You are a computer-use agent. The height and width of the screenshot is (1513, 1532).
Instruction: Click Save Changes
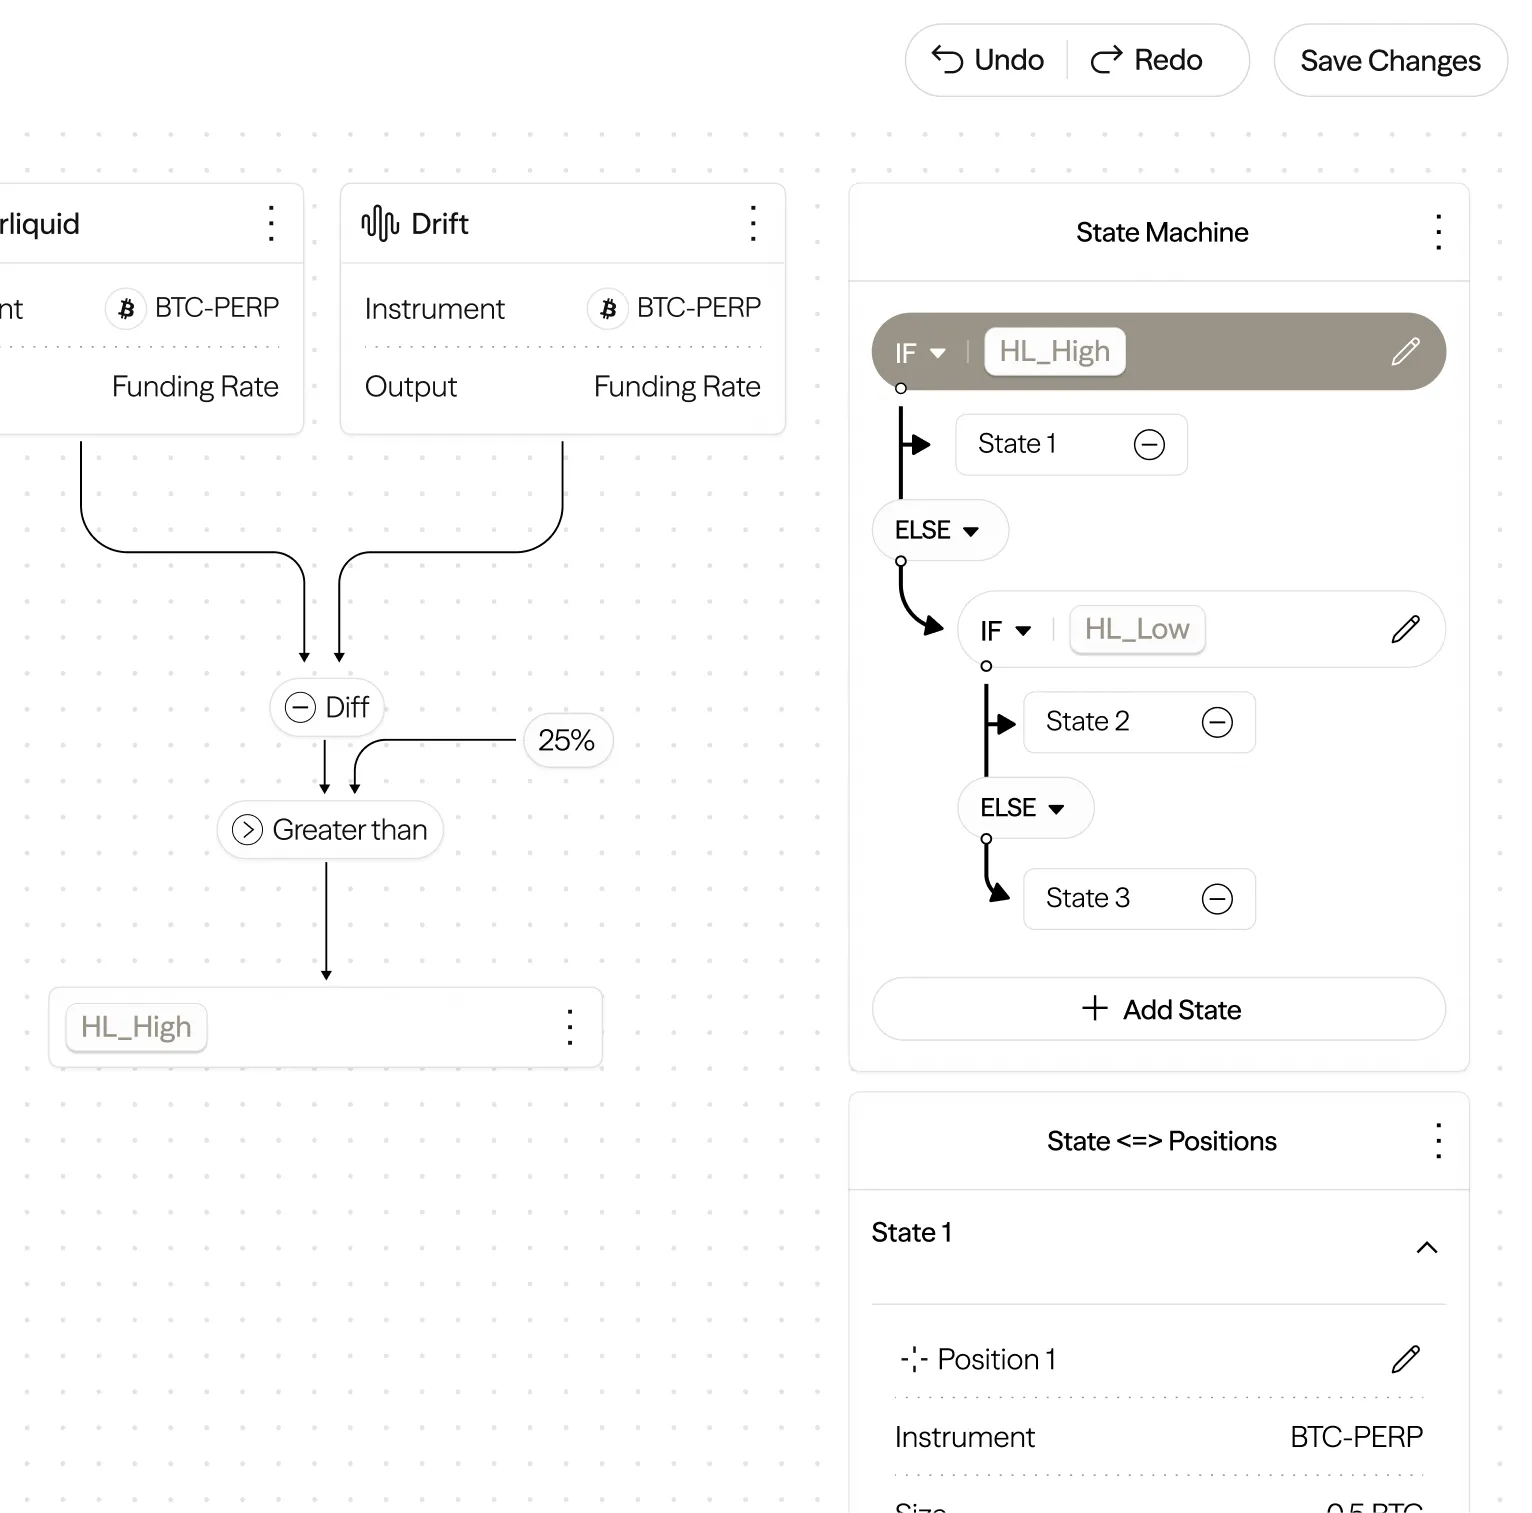[x=1390, y=61]
